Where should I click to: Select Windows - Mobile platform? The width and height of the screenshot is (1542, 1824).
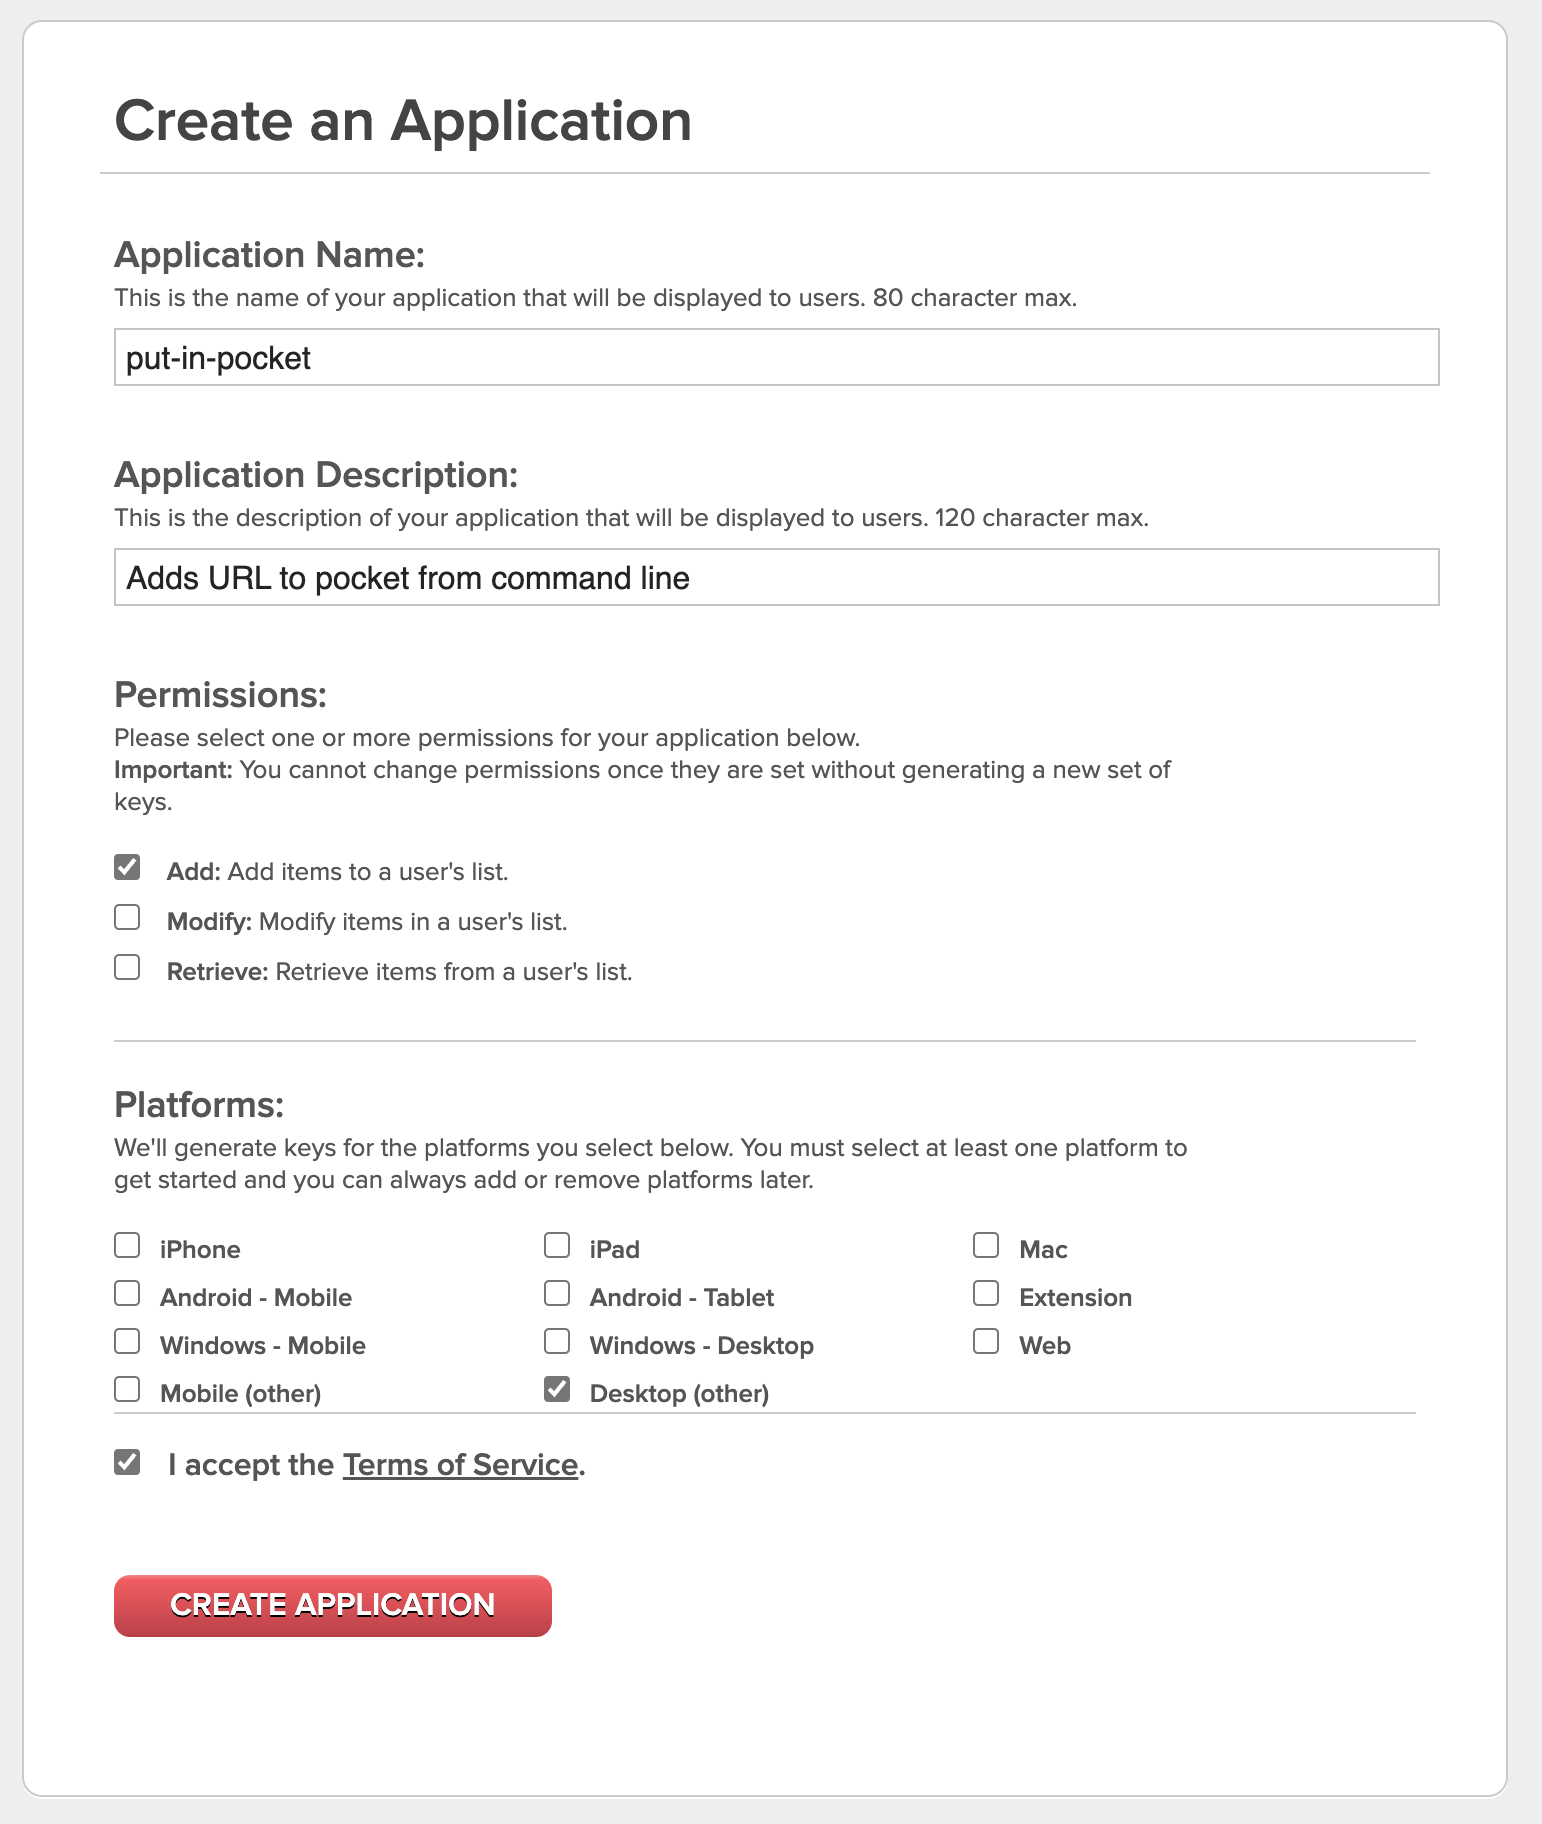click(x=127, y=1340)
